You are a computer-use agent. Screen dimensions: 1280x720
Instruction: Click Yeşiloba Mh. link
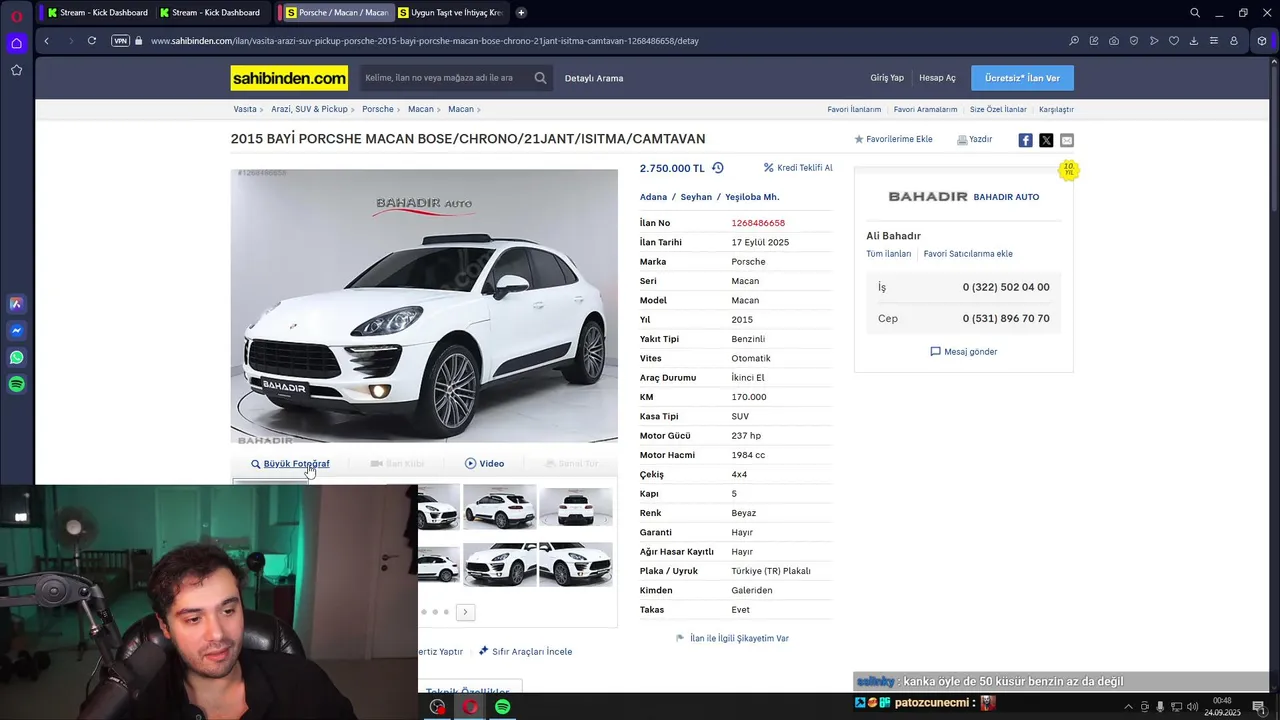point(752,197)
